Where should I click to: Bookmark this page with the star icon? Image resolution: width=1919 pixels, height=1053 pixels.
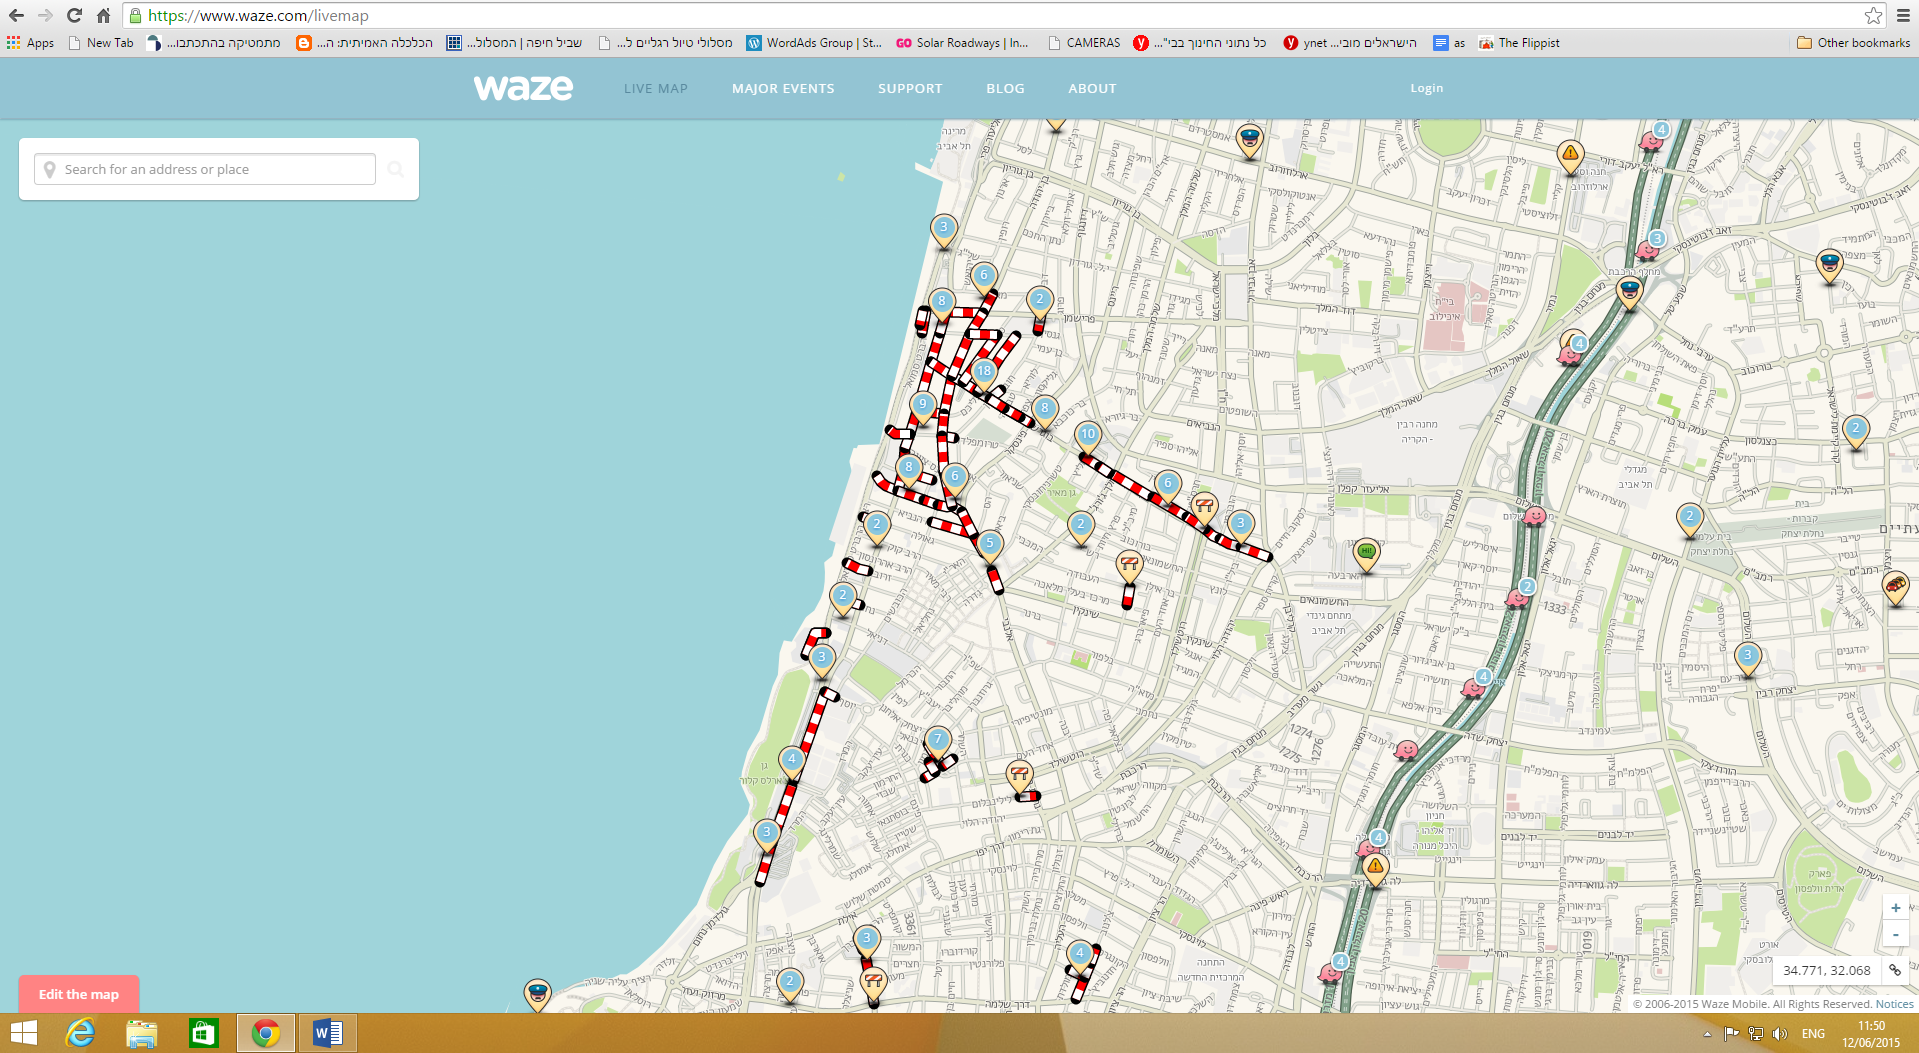point(1873,15)
